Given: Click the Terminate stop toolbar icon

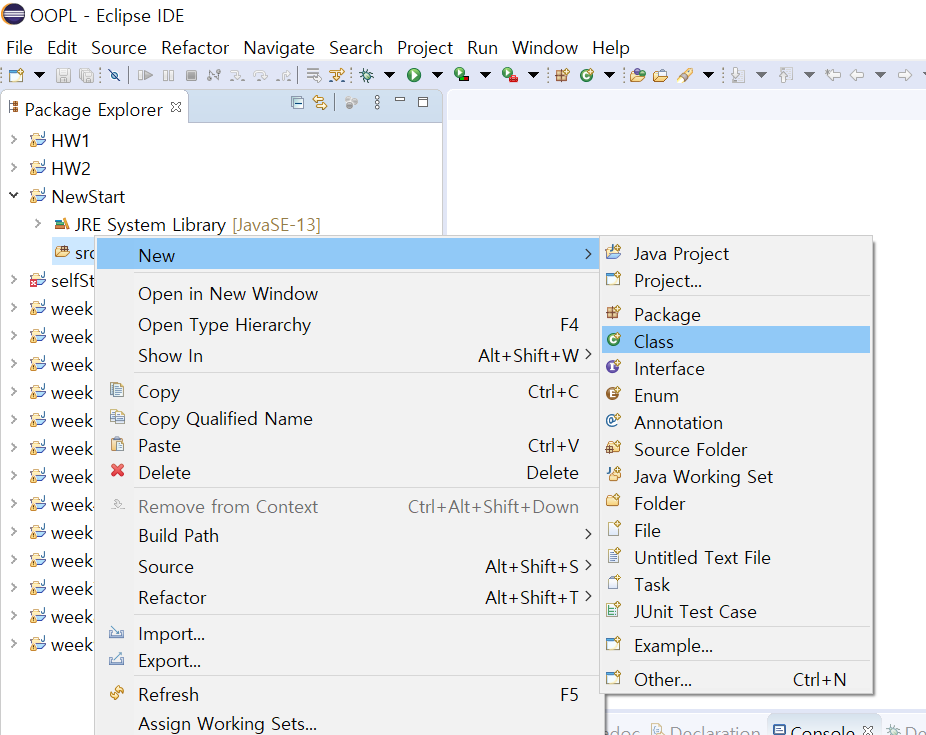Looking at the screenshot, I should (191, 75).
